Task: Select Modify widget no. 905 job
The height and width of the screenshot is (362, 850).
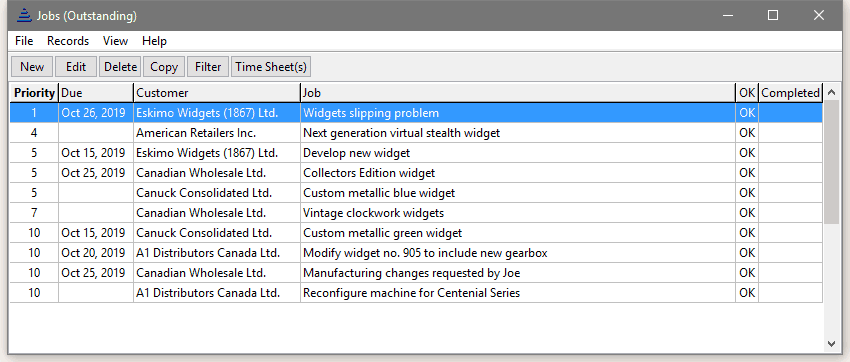Action: (416, 253)
